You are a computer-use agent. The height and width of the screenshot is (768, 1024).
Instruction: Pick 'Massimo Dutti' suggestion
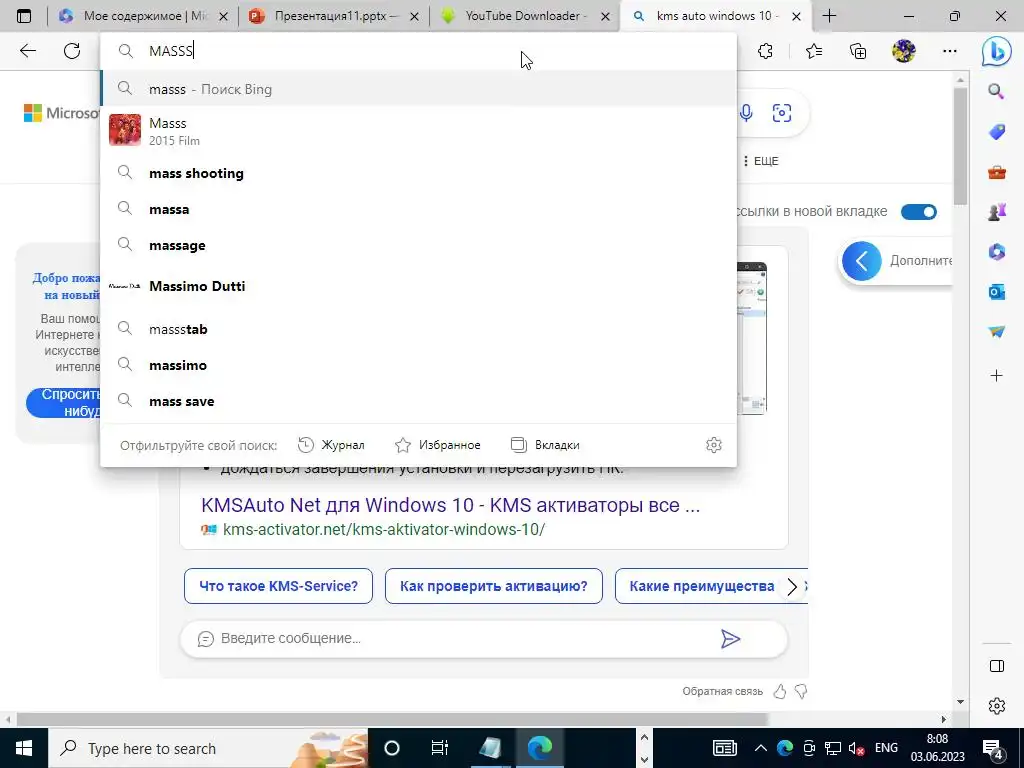click(419, 286)
